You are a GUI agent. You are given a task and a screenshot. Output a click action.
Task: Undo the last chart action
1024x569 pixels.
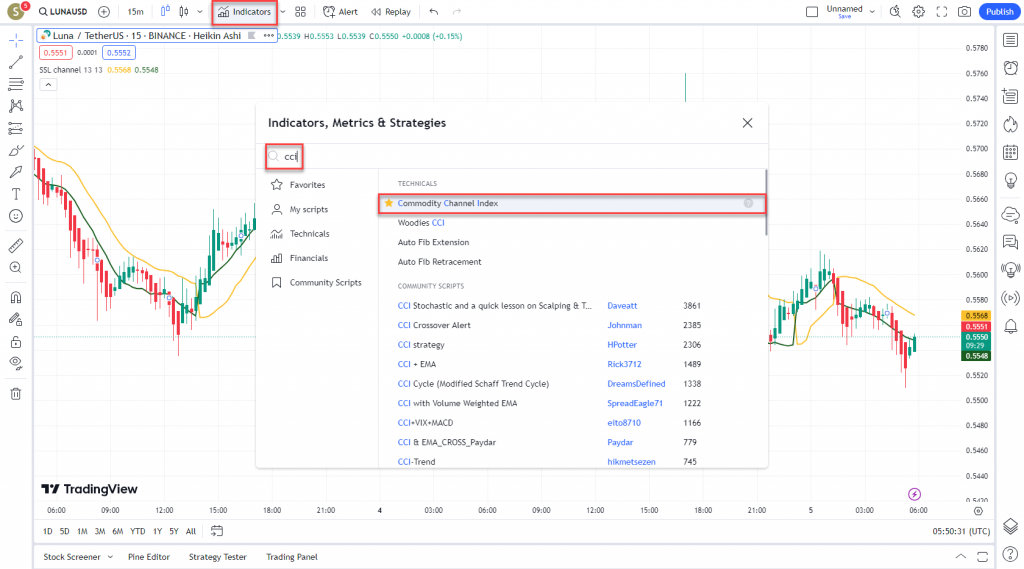tap(434, 12)
